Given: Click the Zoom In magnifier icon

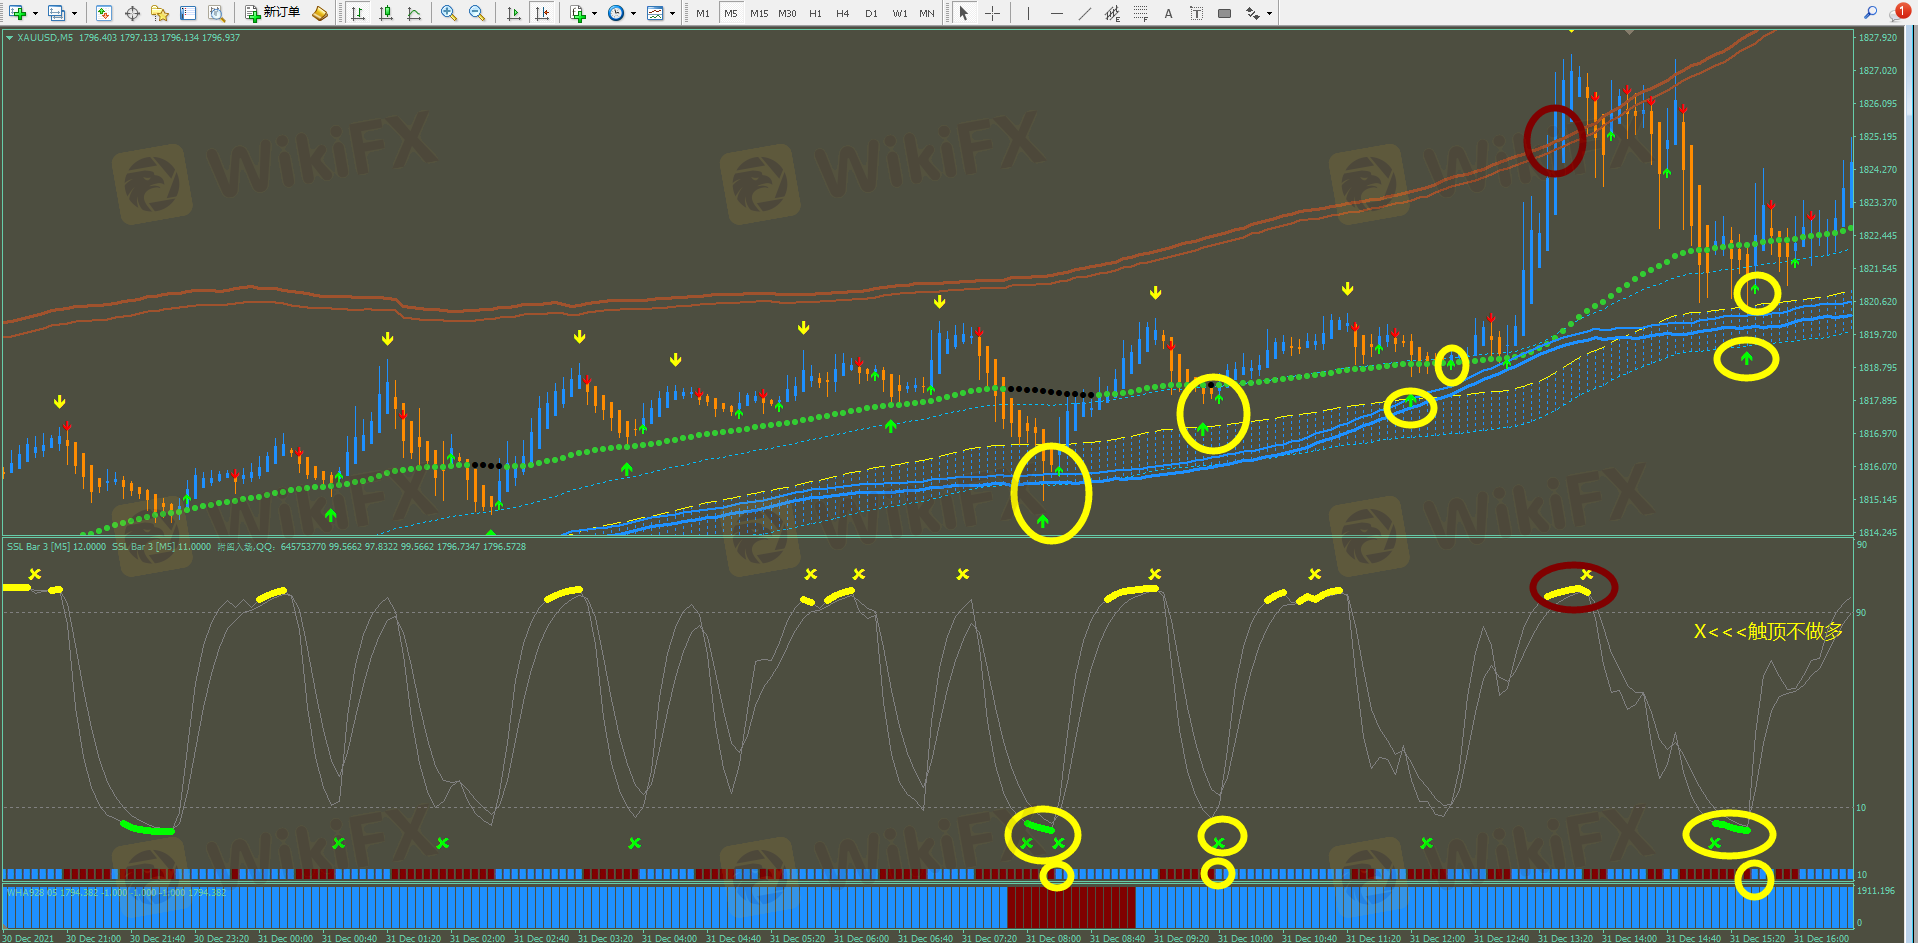Looking at the screenshot, I should tap(449, 13).
